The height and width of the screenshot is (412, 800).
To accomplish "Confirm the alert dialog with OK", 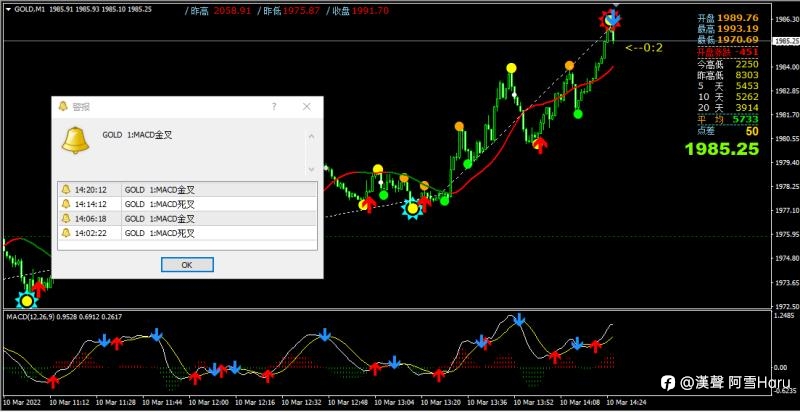I will pyautogui.click(x=187, y=265).
